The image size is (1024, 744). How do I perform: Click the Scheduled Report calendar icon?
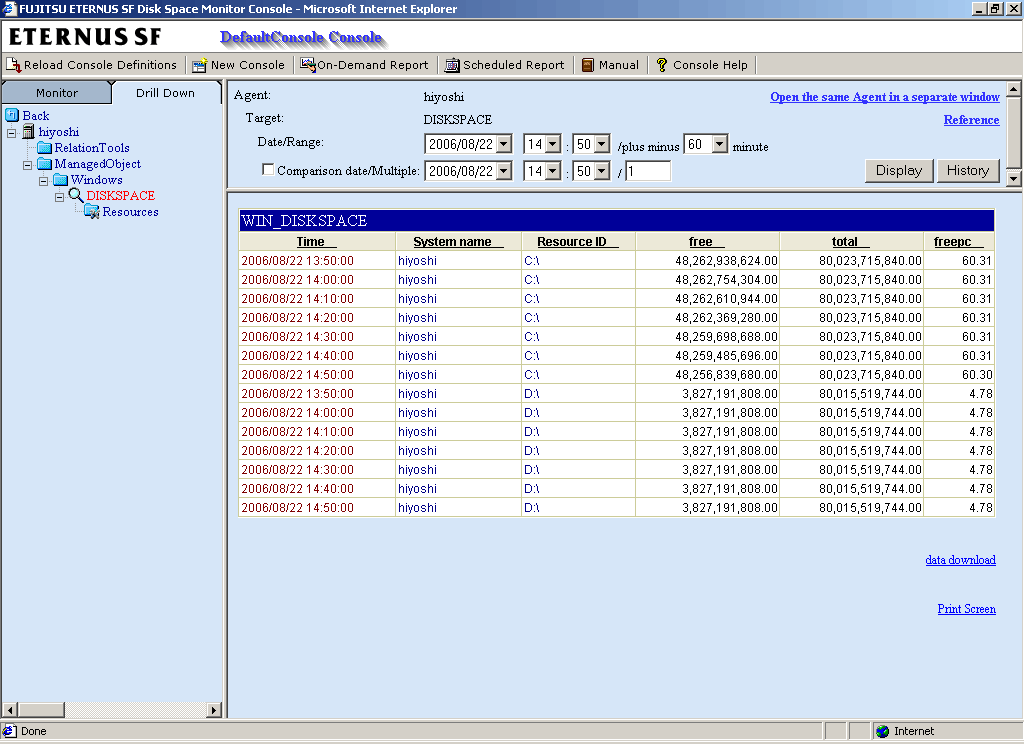pyautogui.click(x=452, y=65)
